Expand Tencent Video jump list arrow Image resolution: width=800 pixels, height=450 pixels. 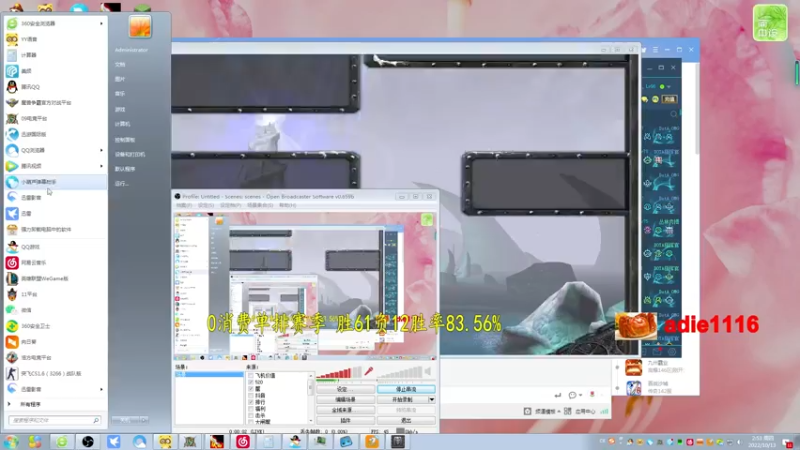(x=101, y=166)
